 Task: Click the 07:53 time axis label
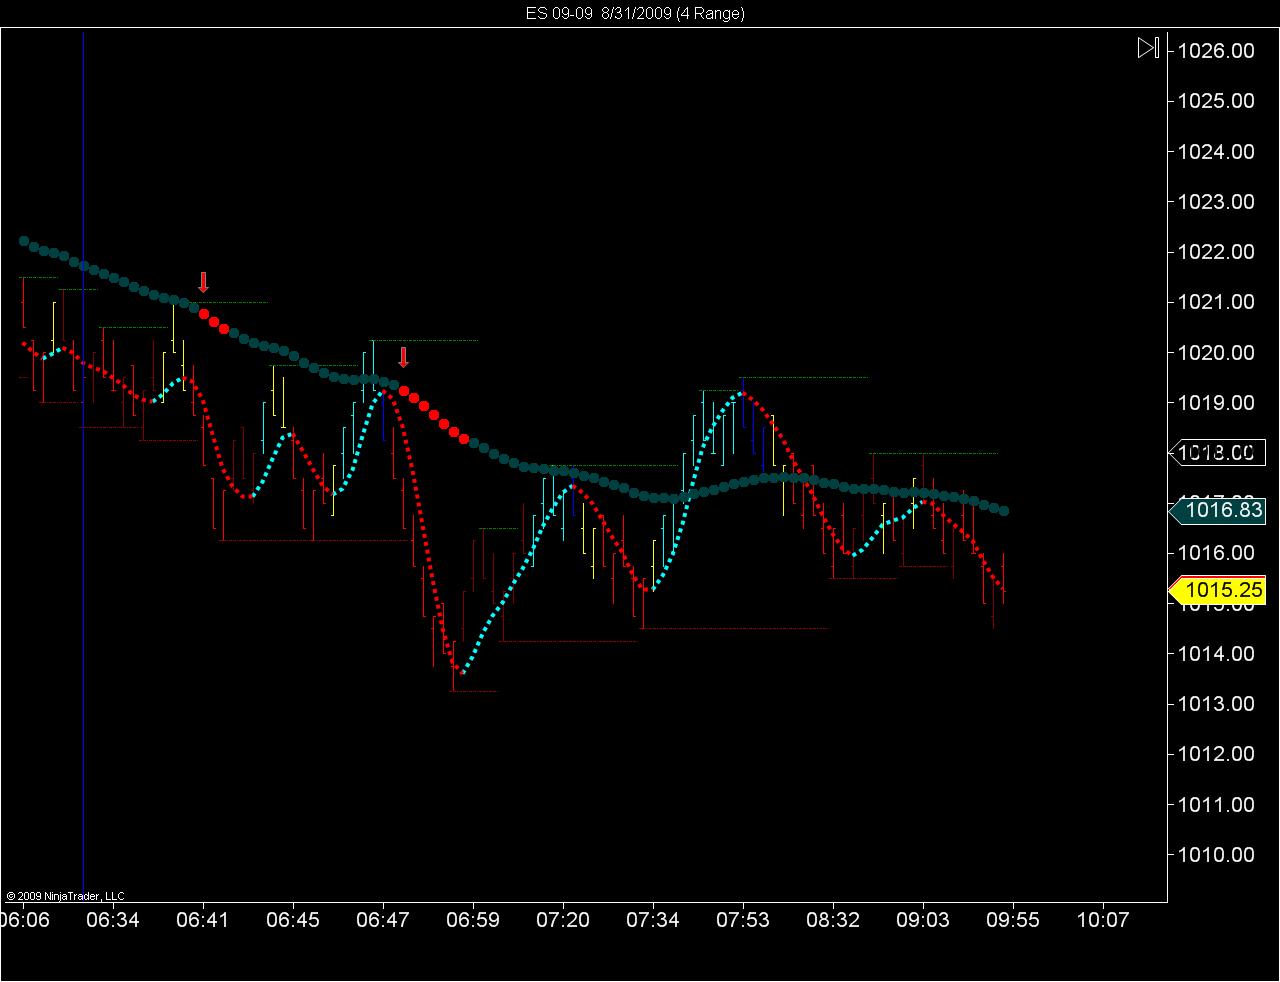coord(743,920)
